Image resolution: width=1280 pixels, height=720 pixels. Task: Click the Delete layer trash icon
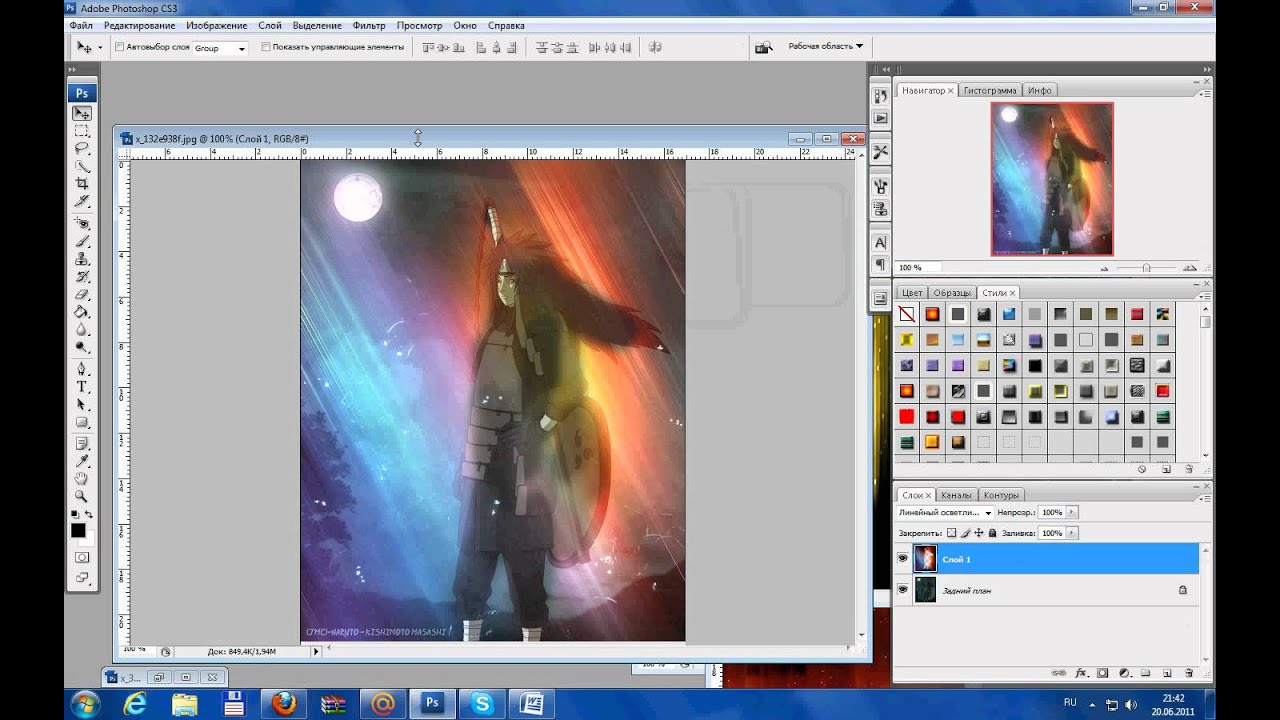(x=1189, y=673)
